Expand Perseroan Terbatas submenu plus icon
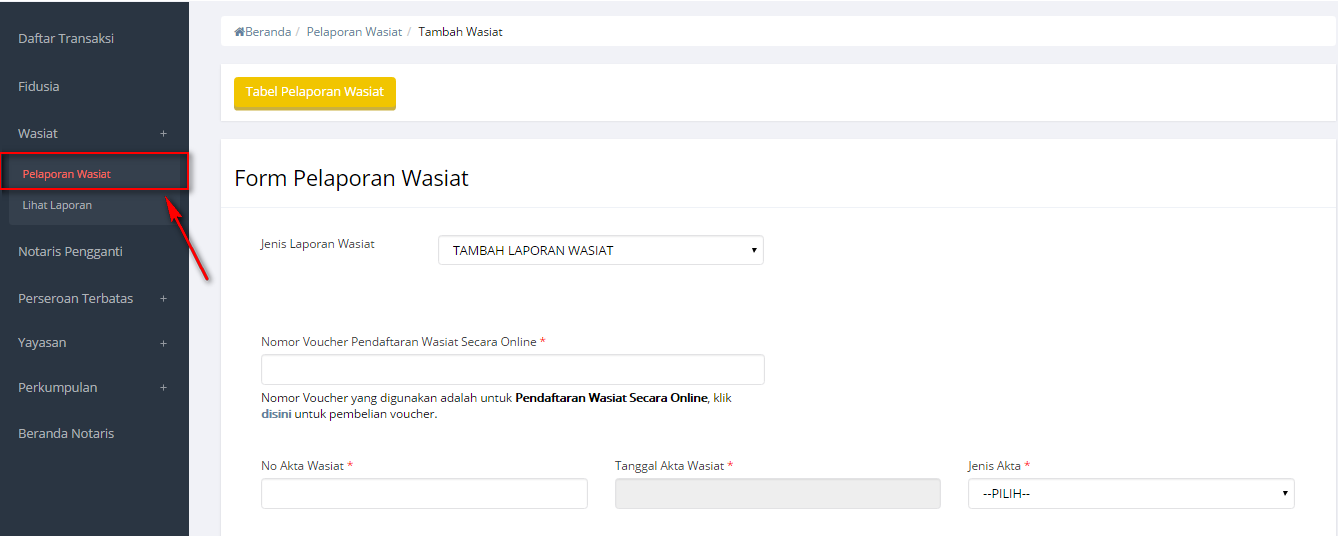This screenshot has height=536, width=1338. 163,299
